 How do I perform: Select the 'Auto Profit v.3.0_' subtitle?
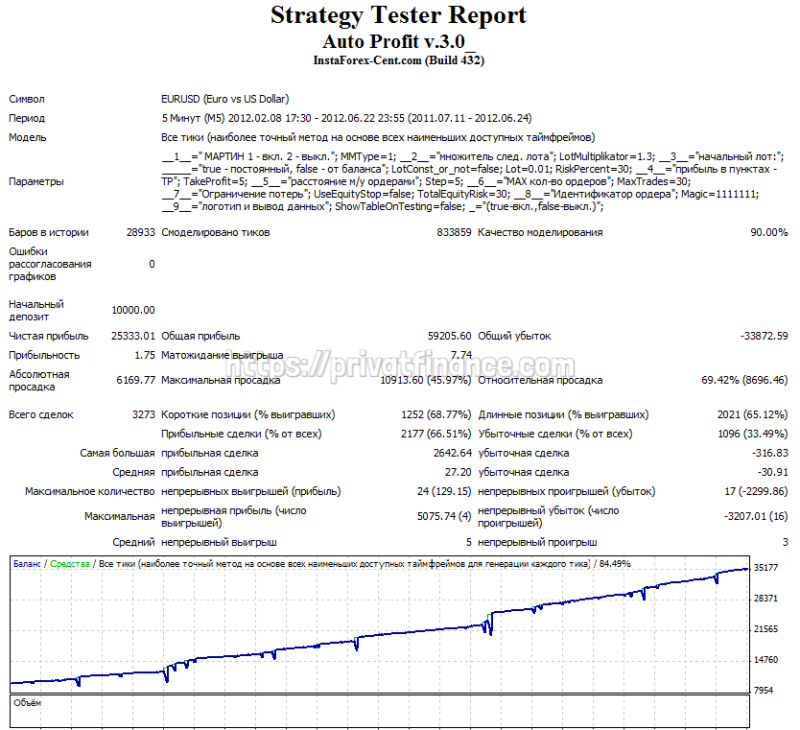click(x=398, y=41)
